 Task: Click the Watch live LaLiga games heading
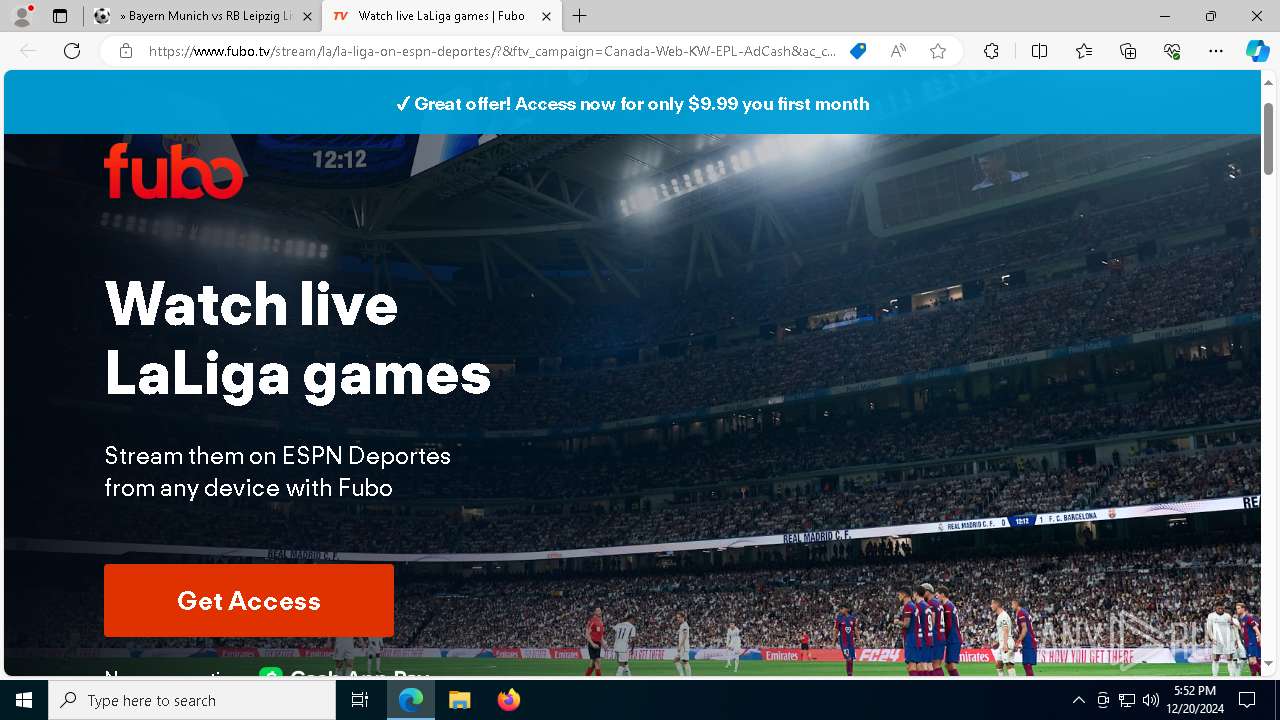point(298,338)
